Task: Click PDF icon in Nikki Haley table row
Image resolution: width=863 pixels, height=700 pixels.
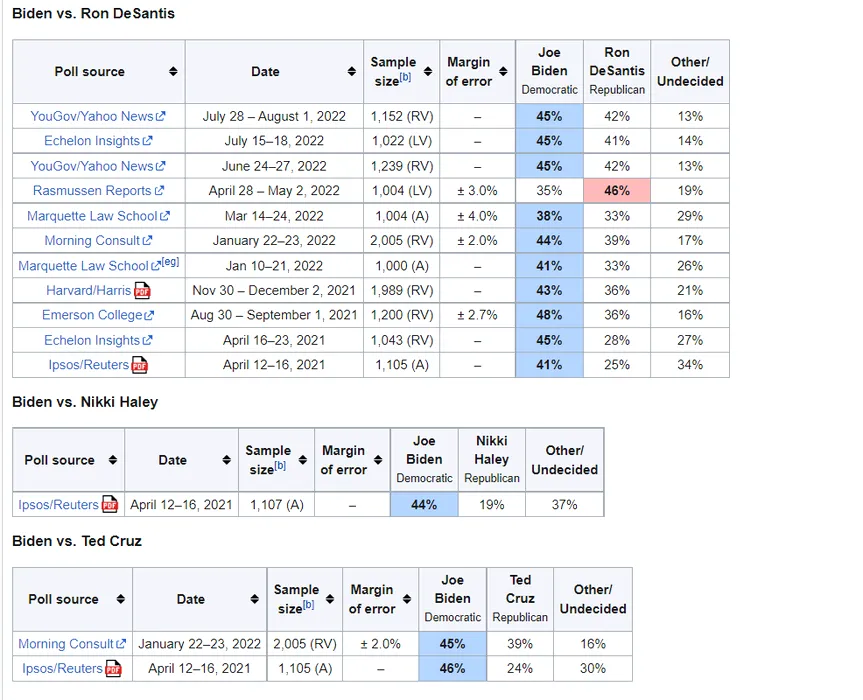Action: point(110,505)
